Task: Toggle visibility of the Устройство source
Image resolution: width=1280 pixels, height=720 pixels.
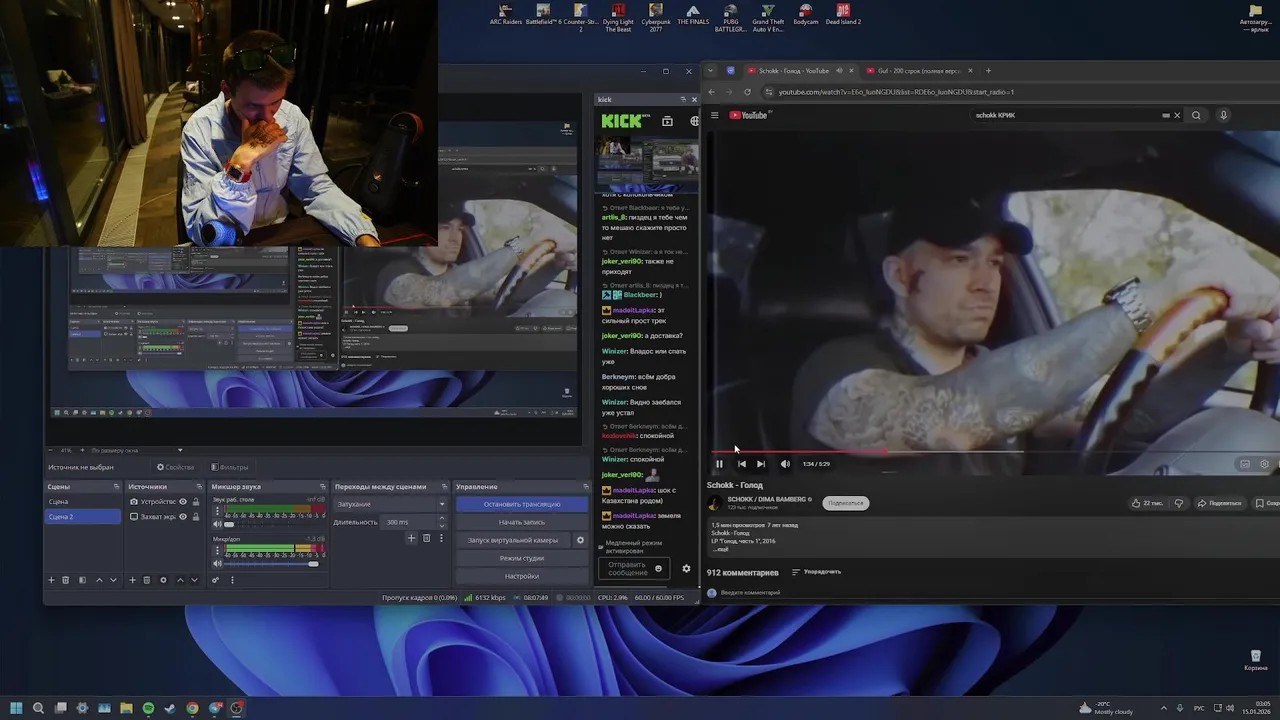Action: [182, 502]
